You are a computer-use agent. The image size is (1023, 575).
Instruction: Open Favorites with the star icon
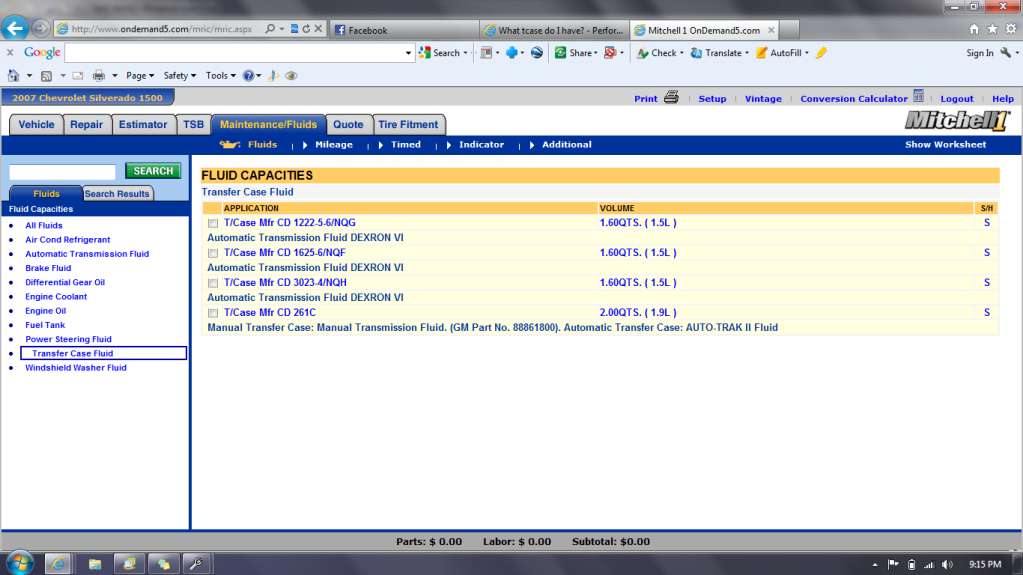[992, 29]
